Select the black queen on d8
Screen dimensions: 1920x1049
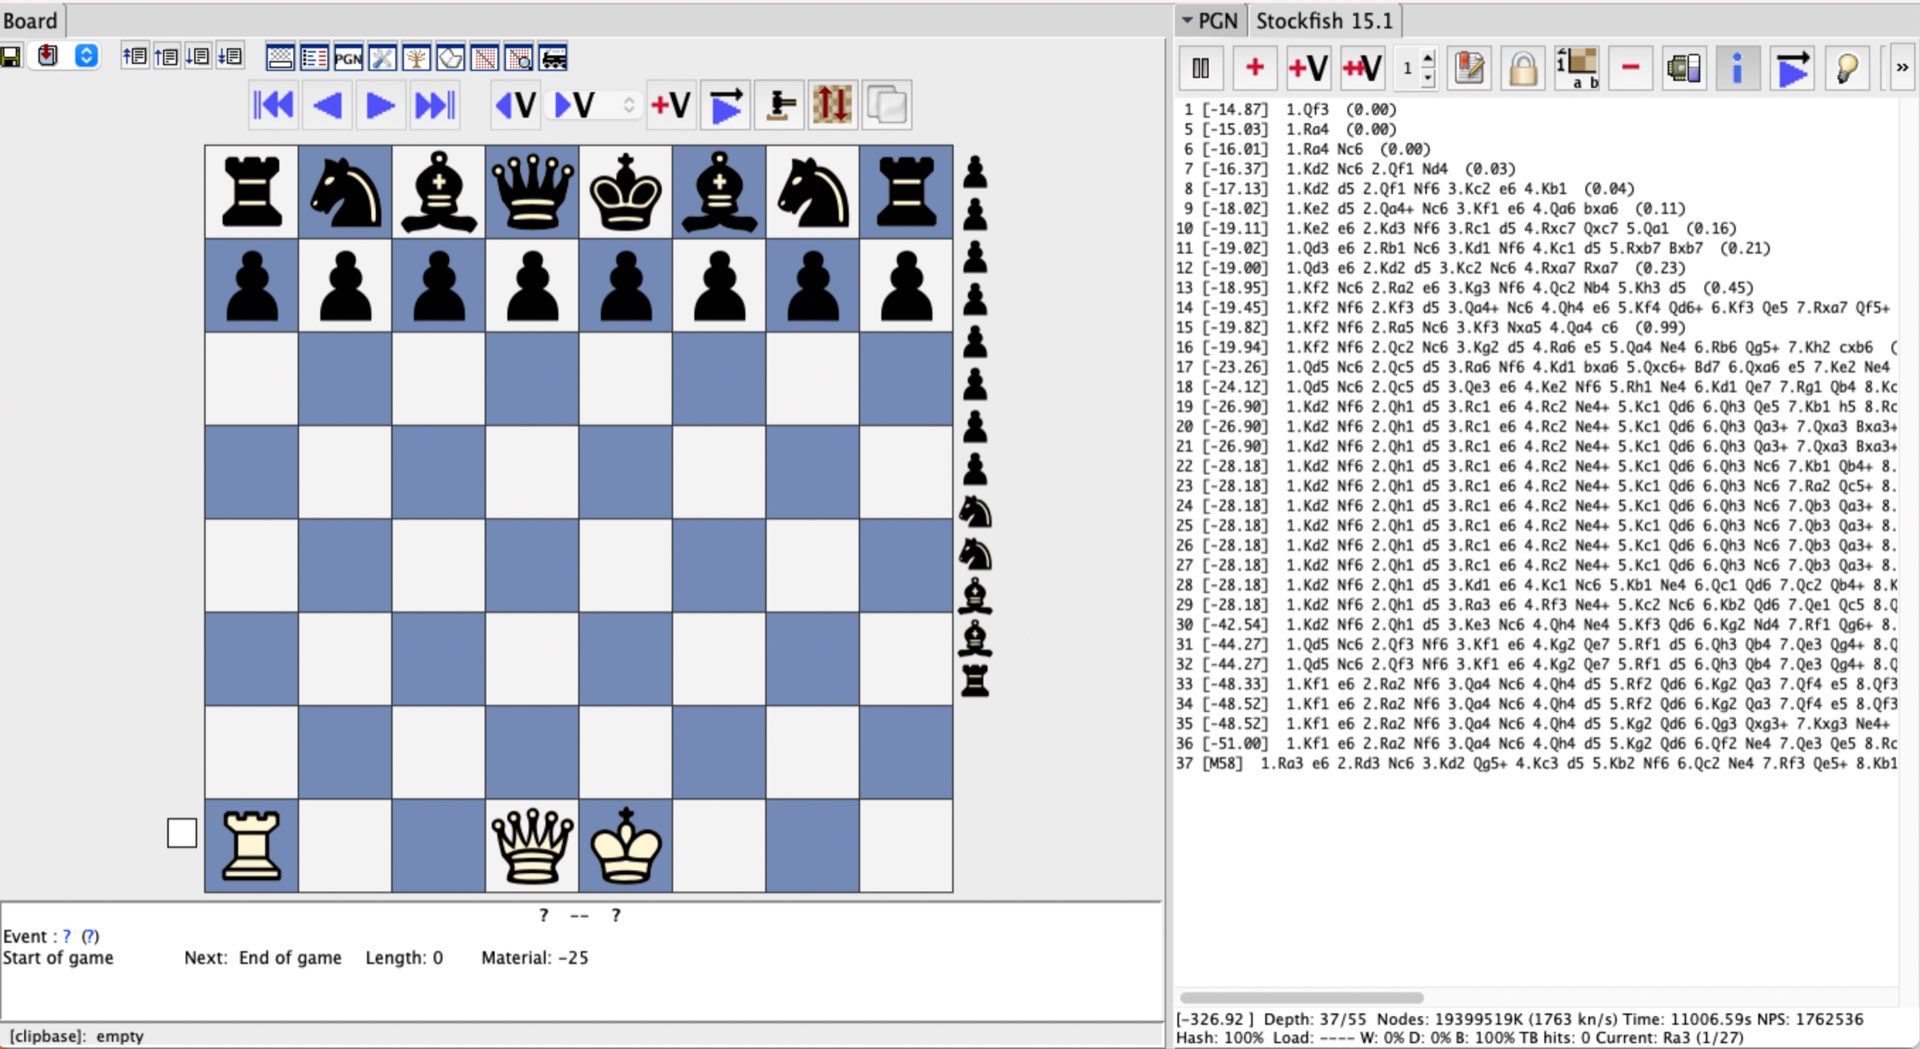pyautogui.click(x=532, y=191)
